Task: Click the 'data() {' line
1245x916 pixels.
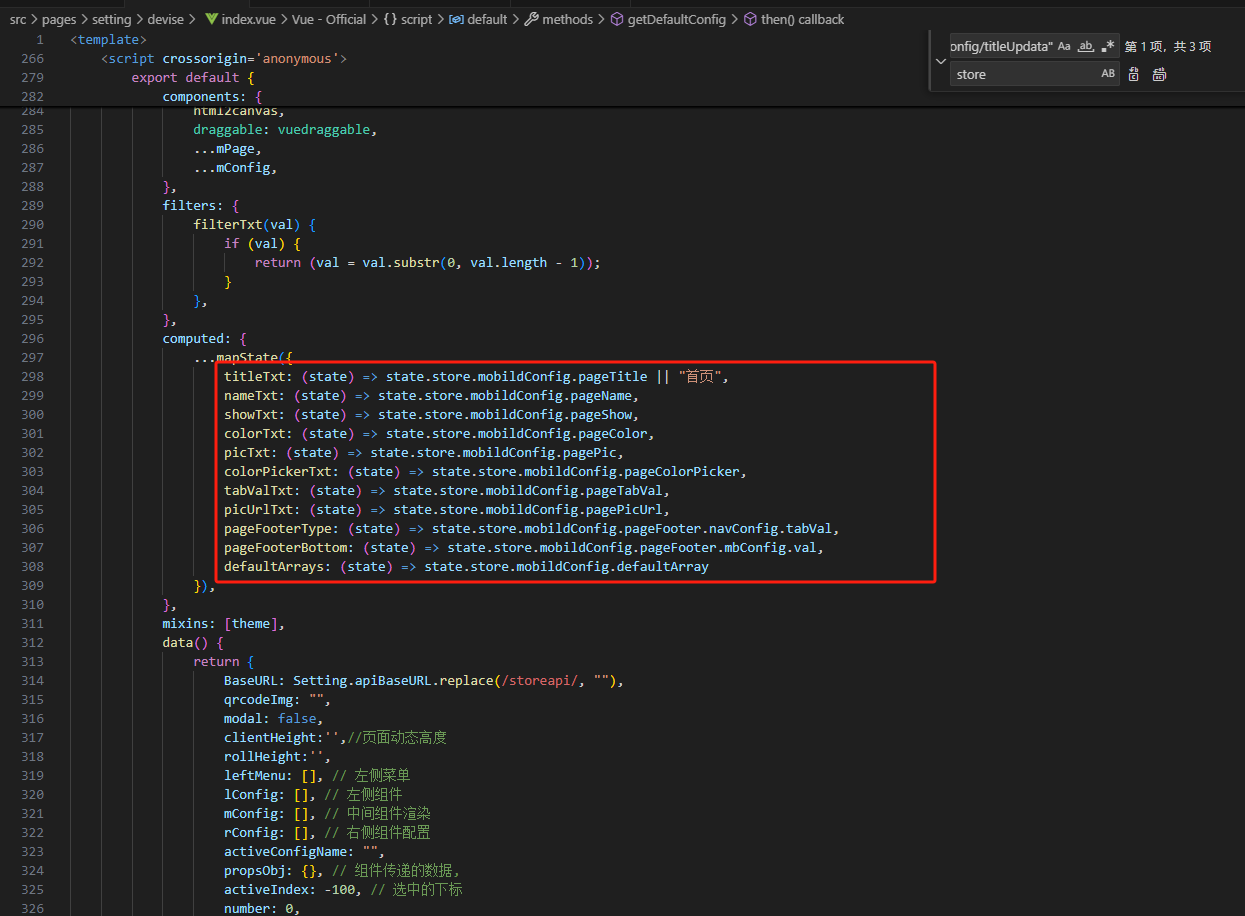Action: (x=193, y=642)
